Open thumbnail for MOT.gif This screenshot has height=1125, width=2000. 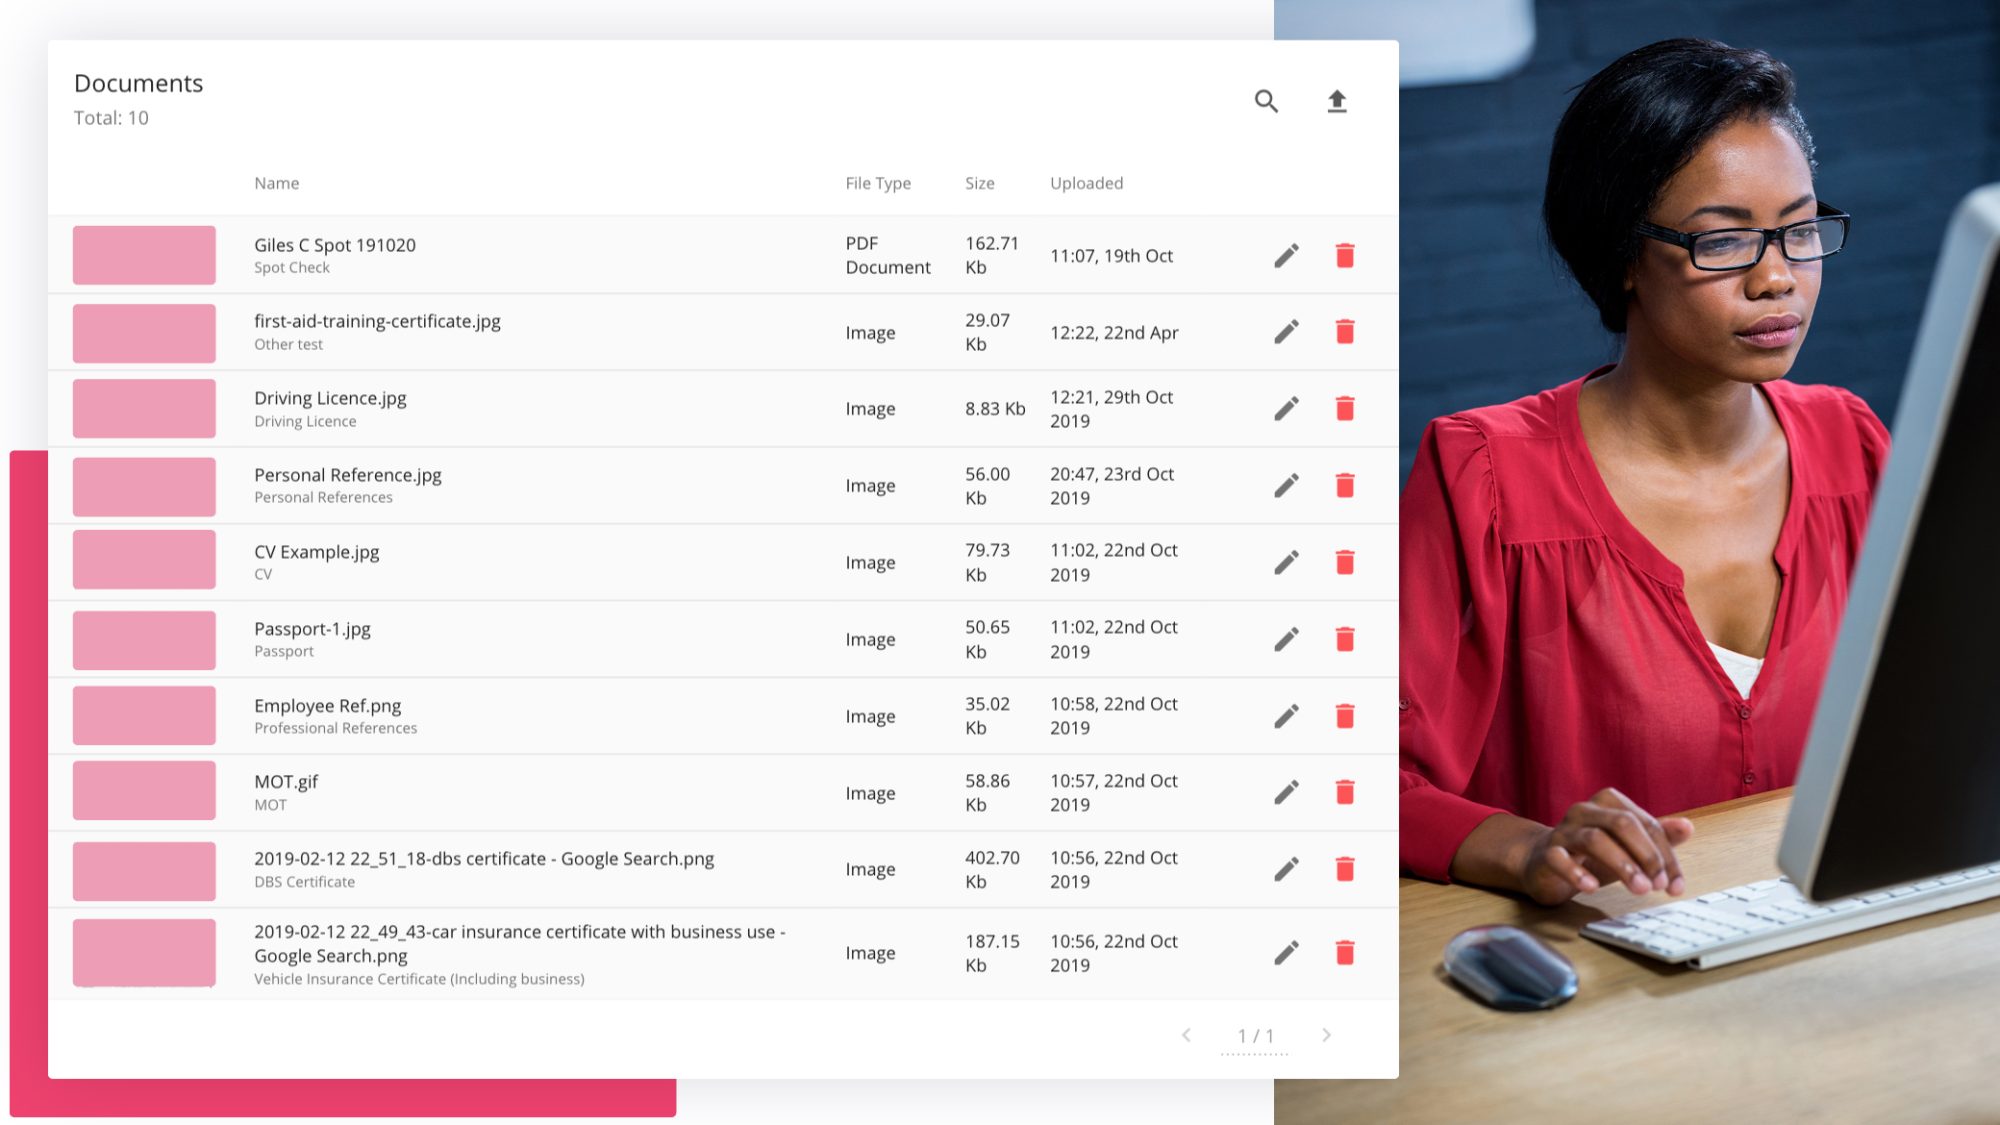[144, 790]
